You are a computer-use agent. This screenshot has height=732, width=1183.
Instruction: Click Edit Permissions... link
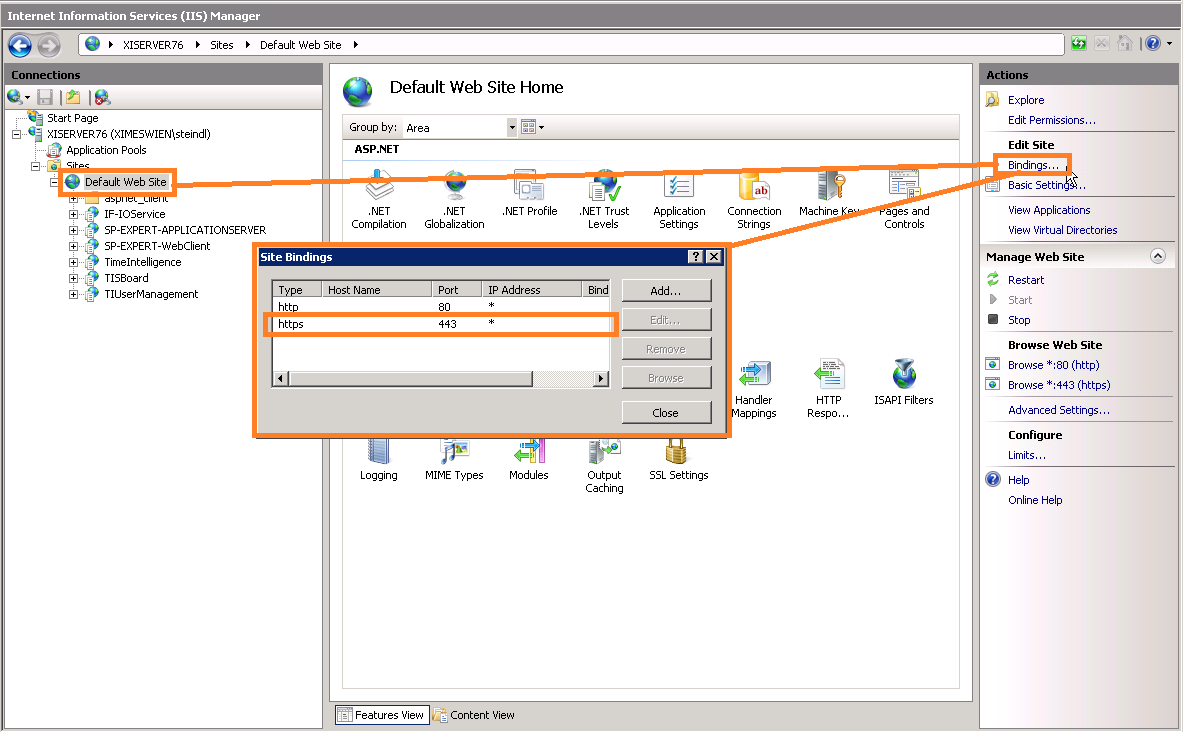[x=1052, y=120]
